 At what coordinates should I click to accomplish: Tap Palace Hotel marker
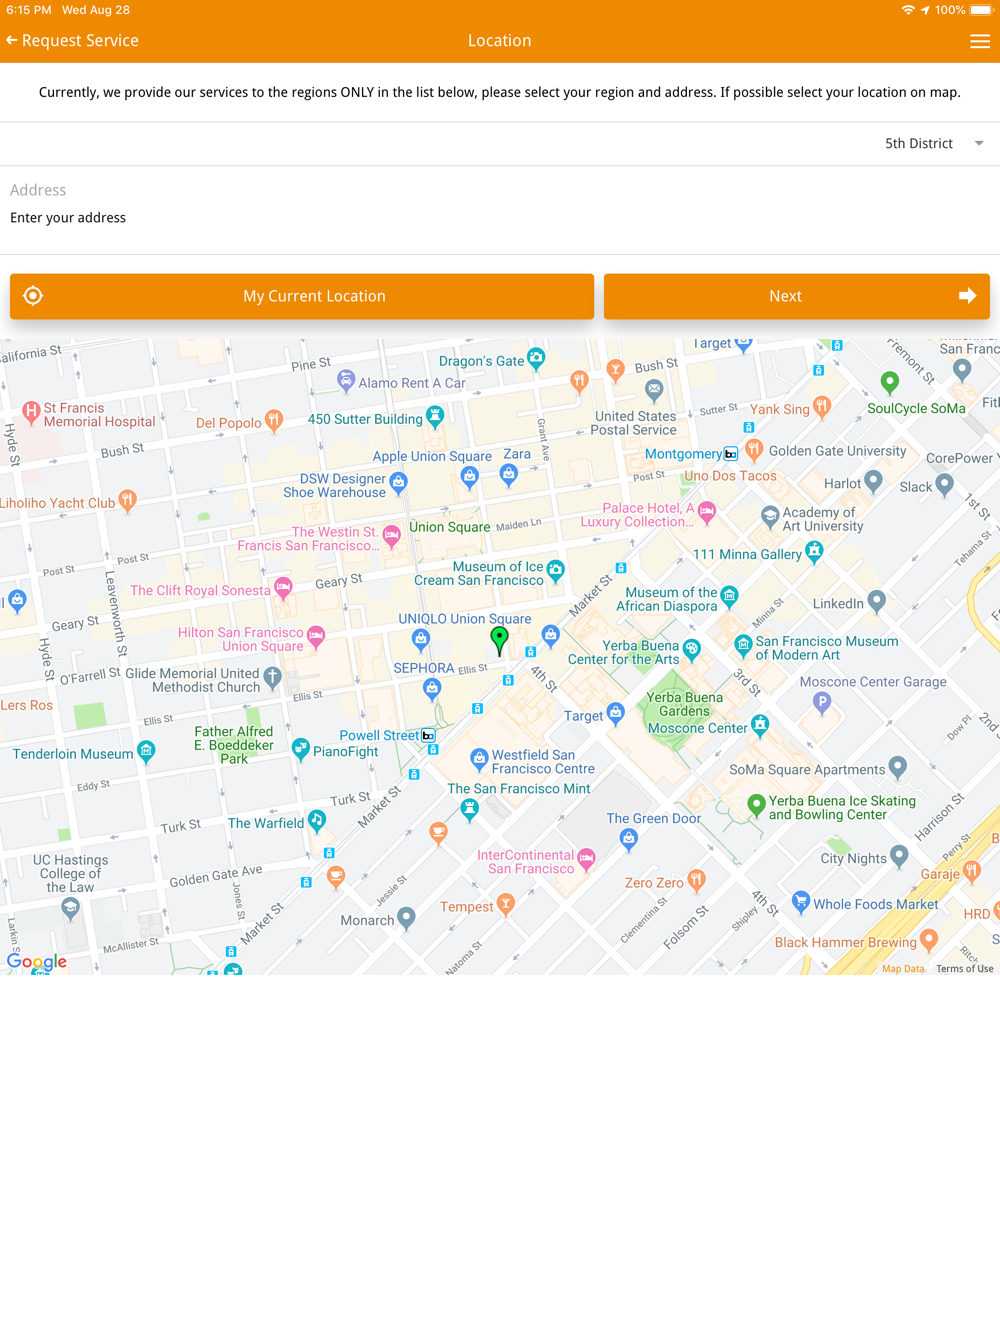tap(708, 512)
